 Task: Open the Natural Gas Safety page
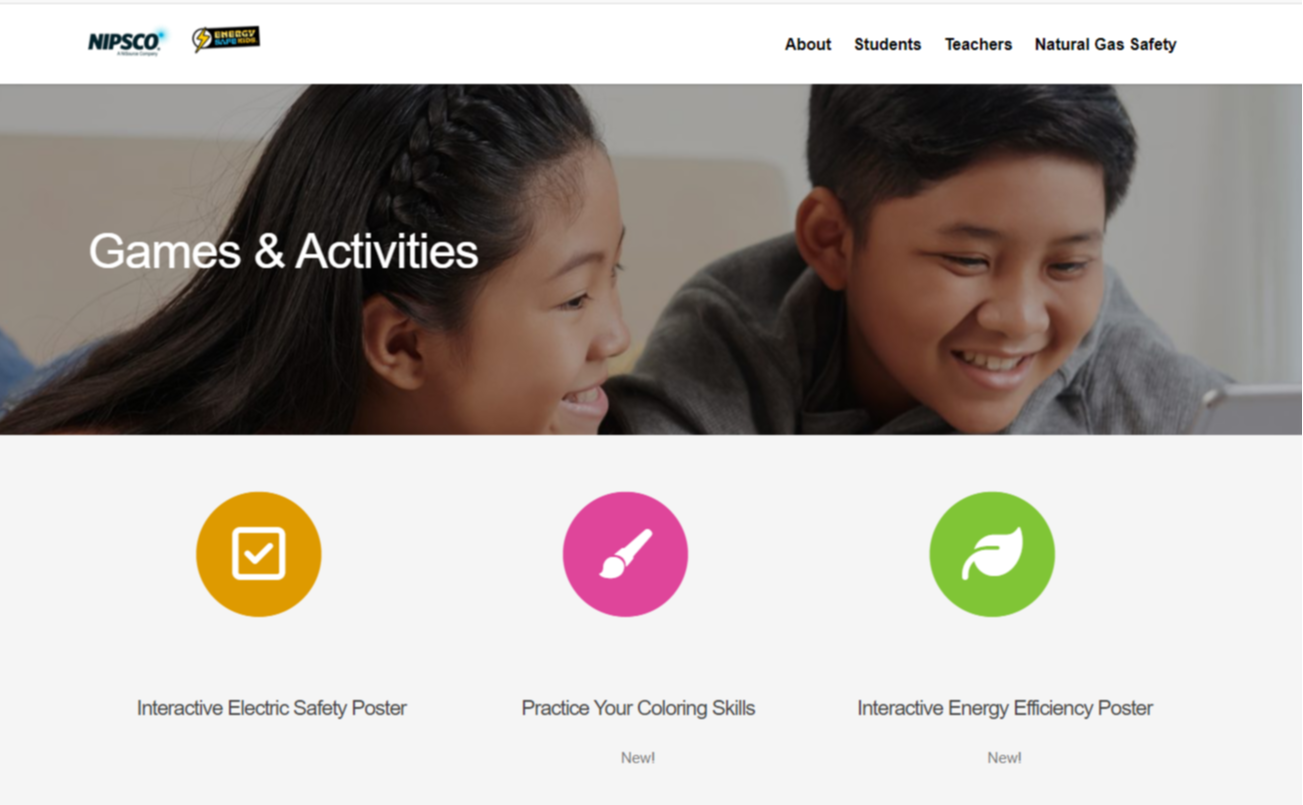point(1105,44)
